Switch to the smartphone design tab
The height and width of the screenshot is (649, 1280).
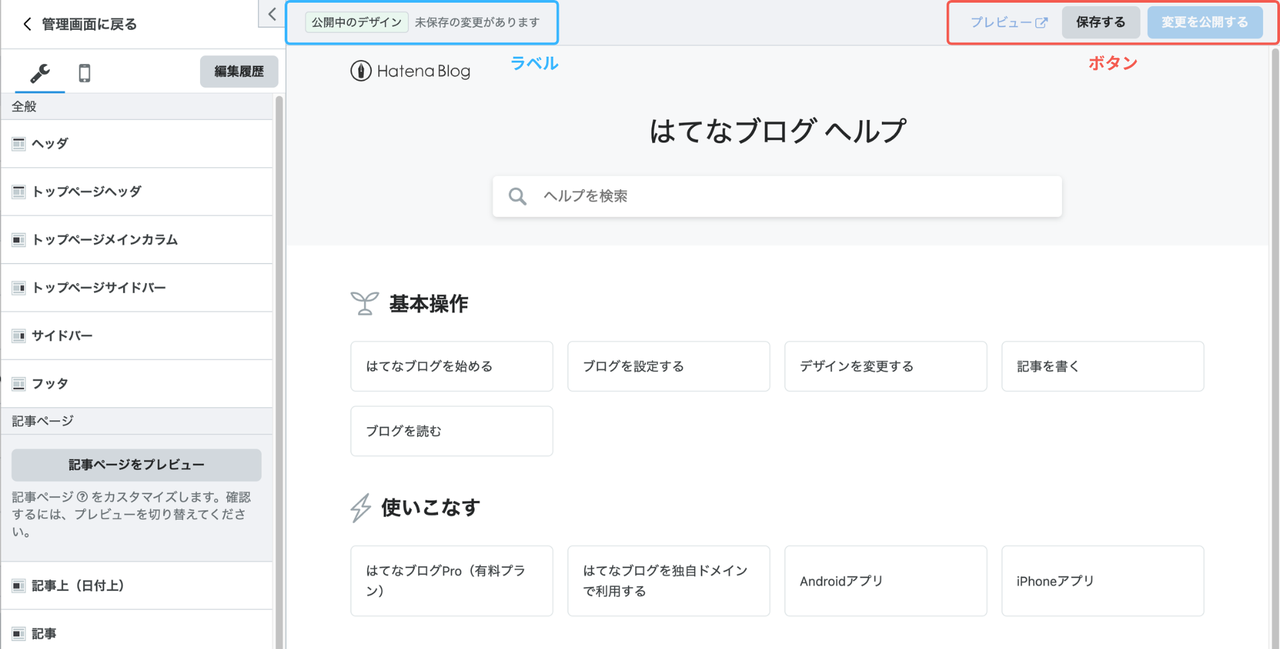(x=84, y=73)
